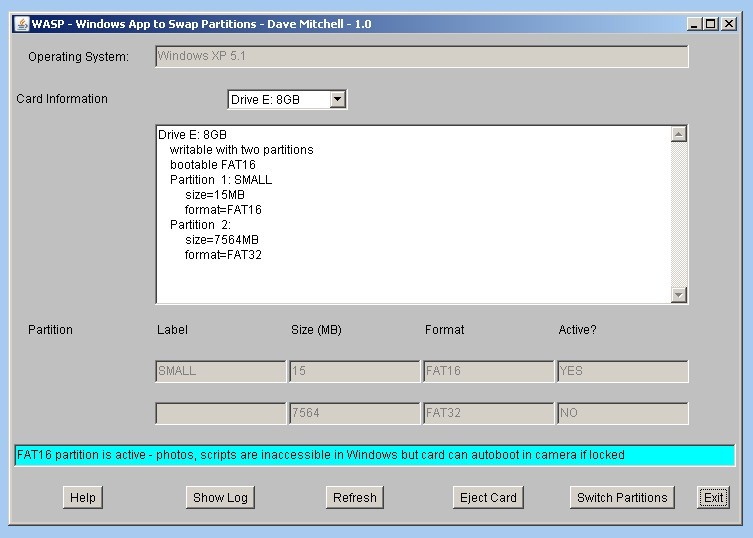Click the 'format=FAT32' line

point(223,255)
